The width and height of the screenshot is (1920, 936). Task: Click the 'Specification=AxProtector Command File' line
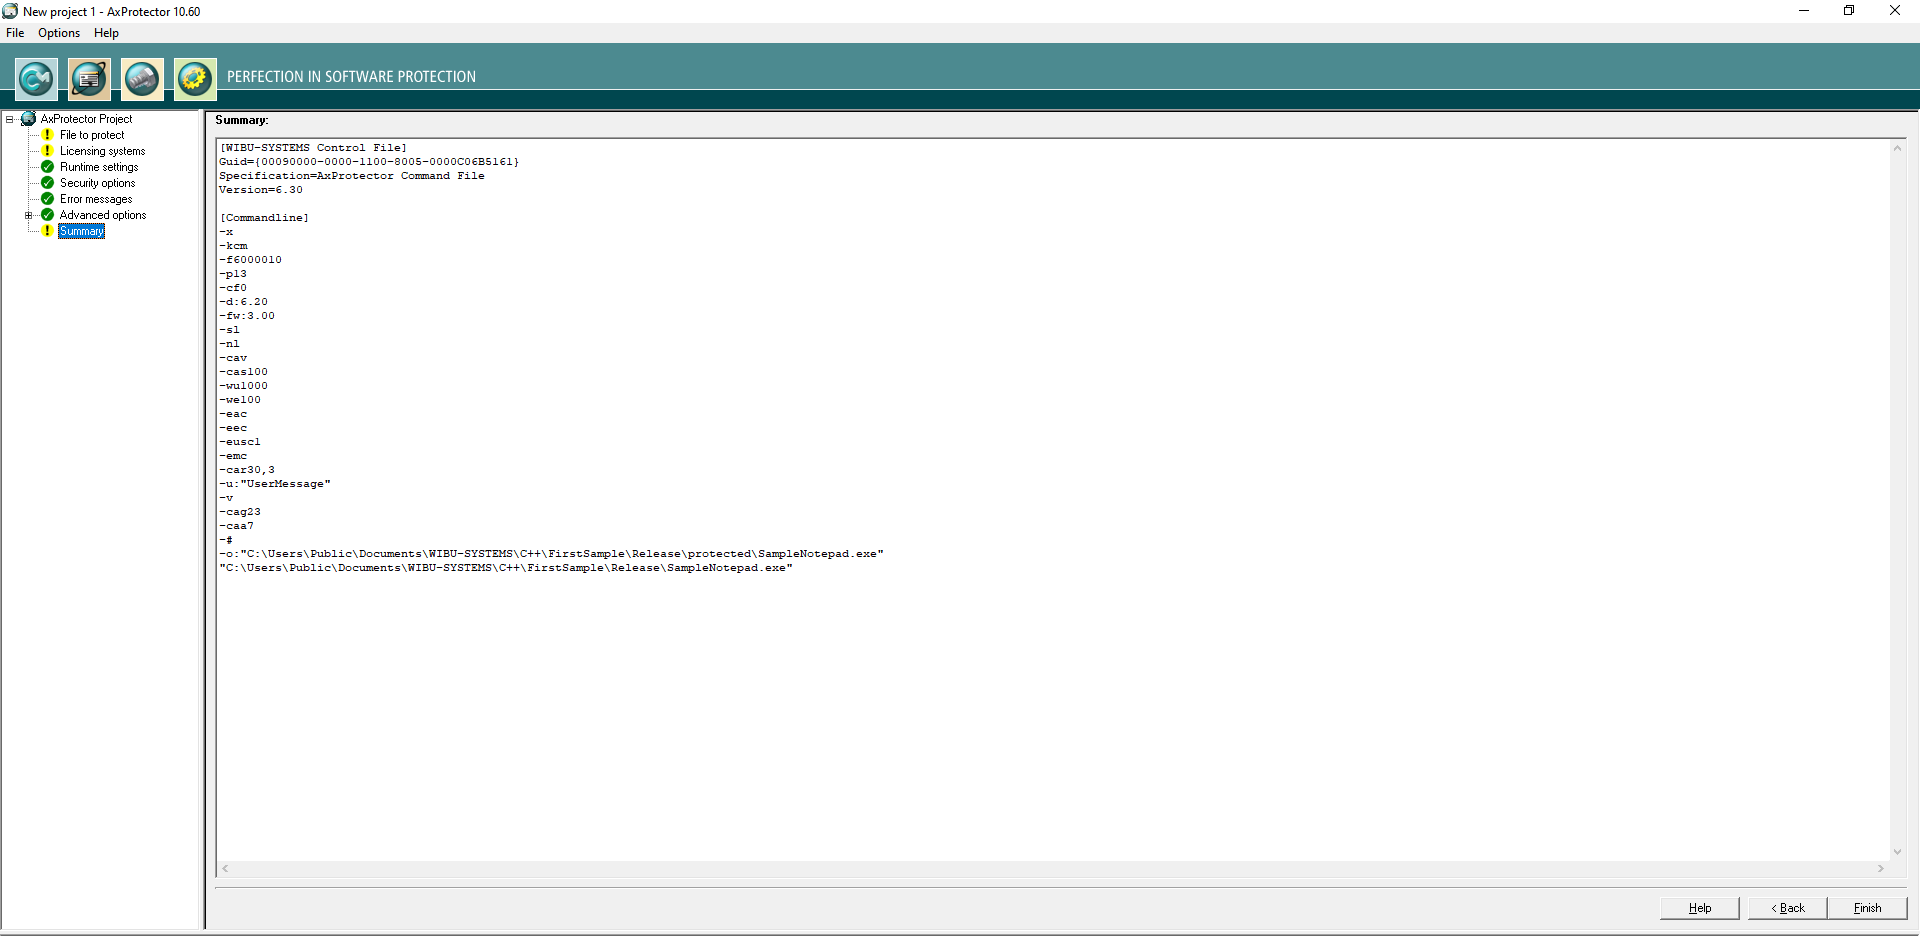352,176
